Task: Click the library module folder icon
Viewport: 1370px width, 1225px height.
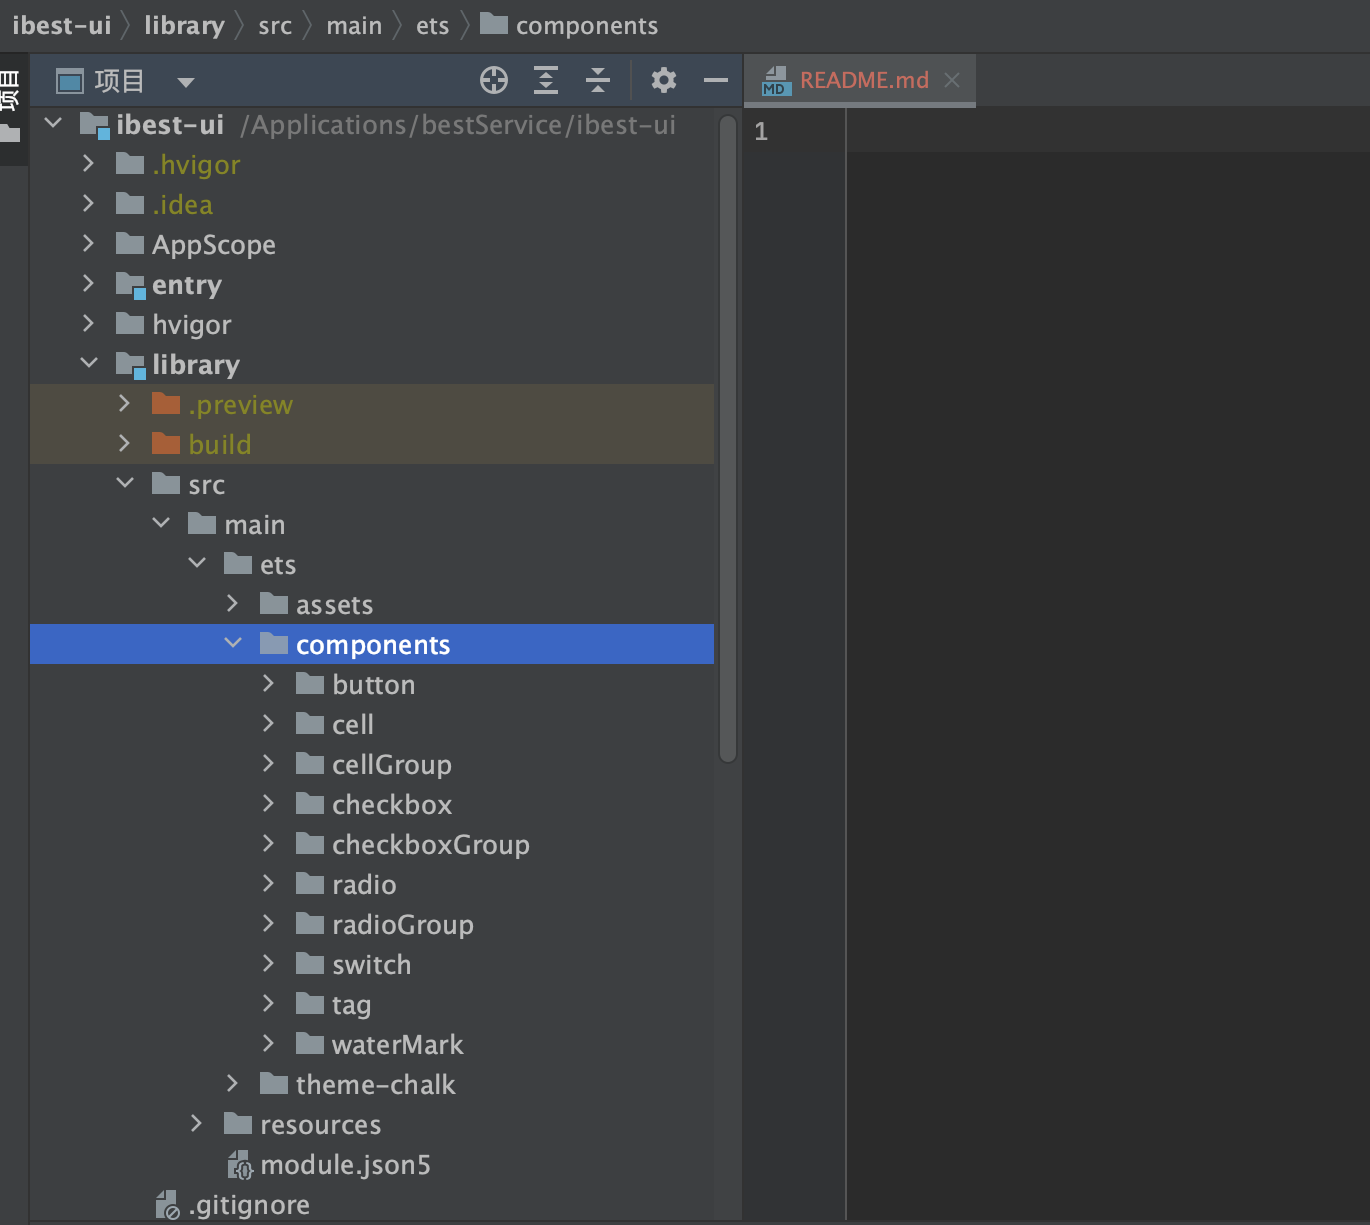Action: [x=131, y=365]
